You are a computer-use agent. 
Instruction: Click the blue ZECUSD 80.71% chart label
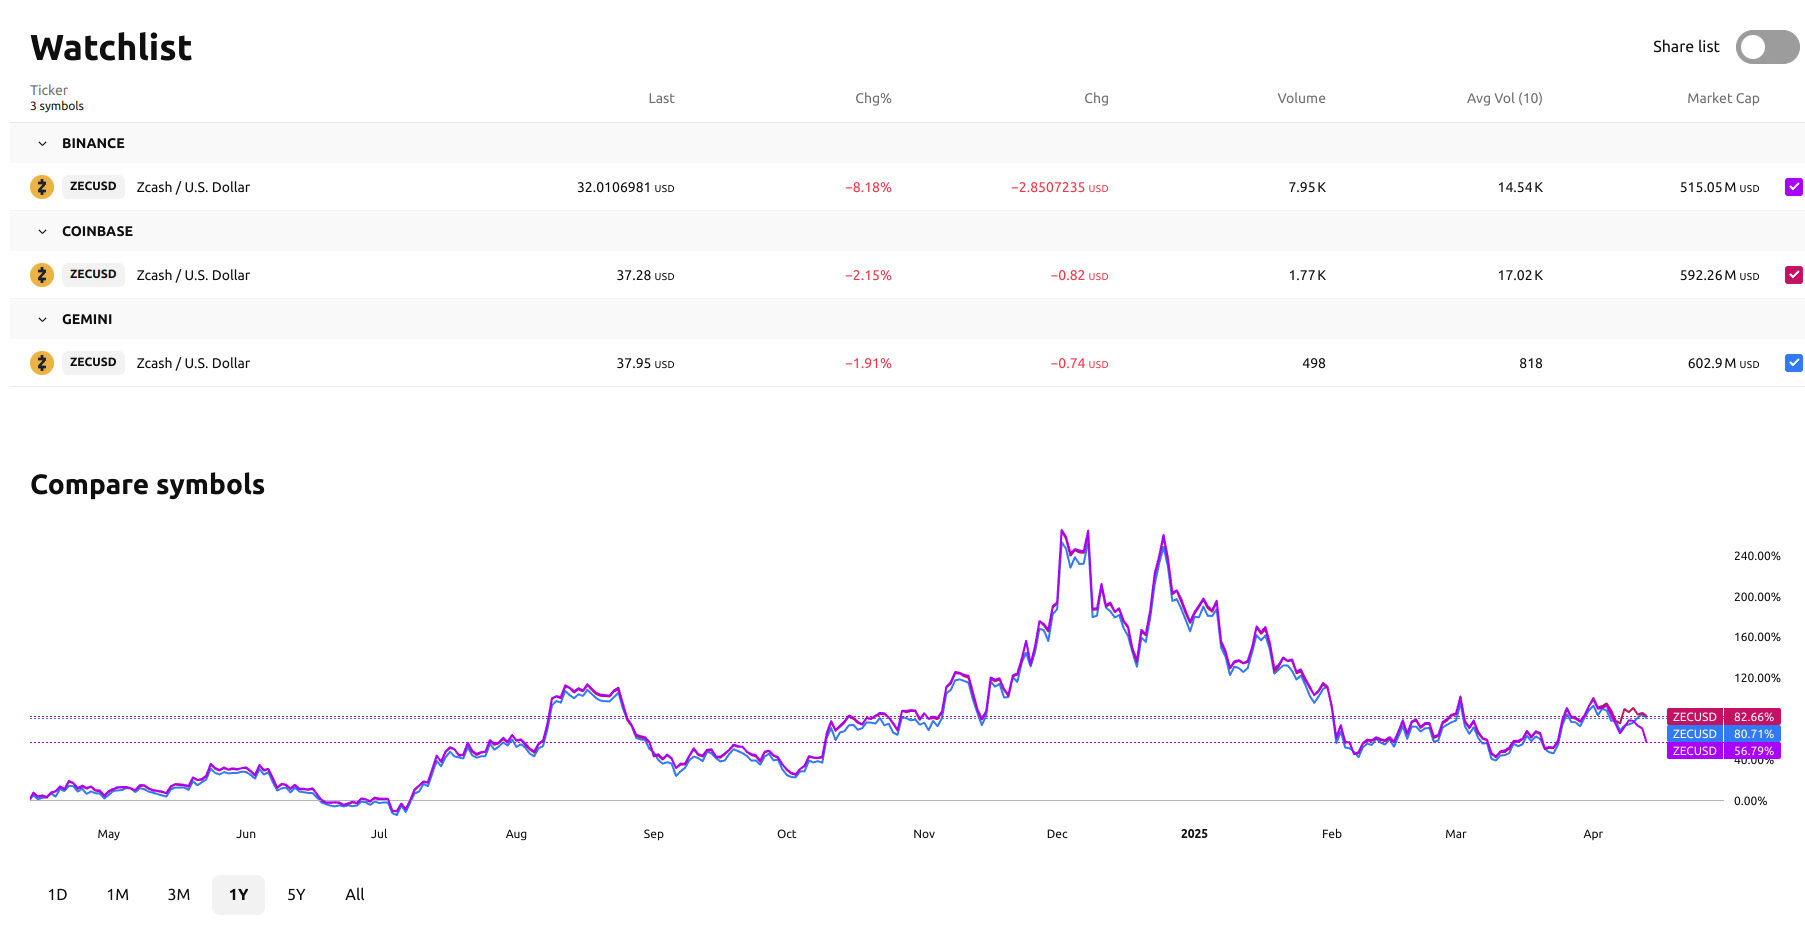click(1724, 734)
